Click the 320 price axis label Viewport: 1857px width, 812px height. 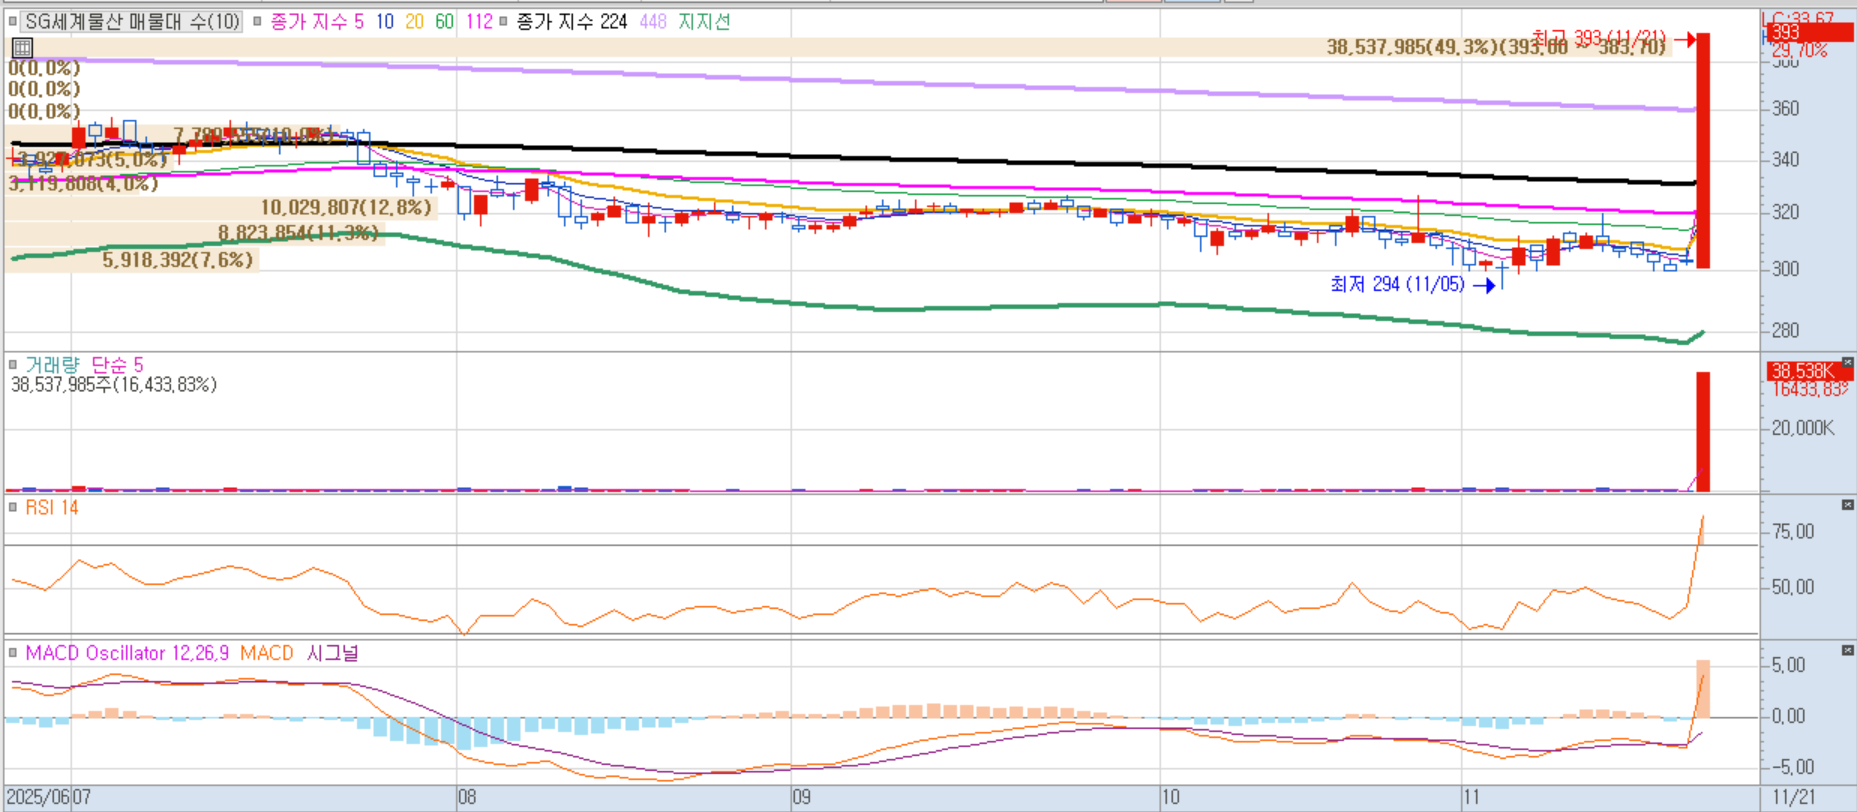[1785, 212]
